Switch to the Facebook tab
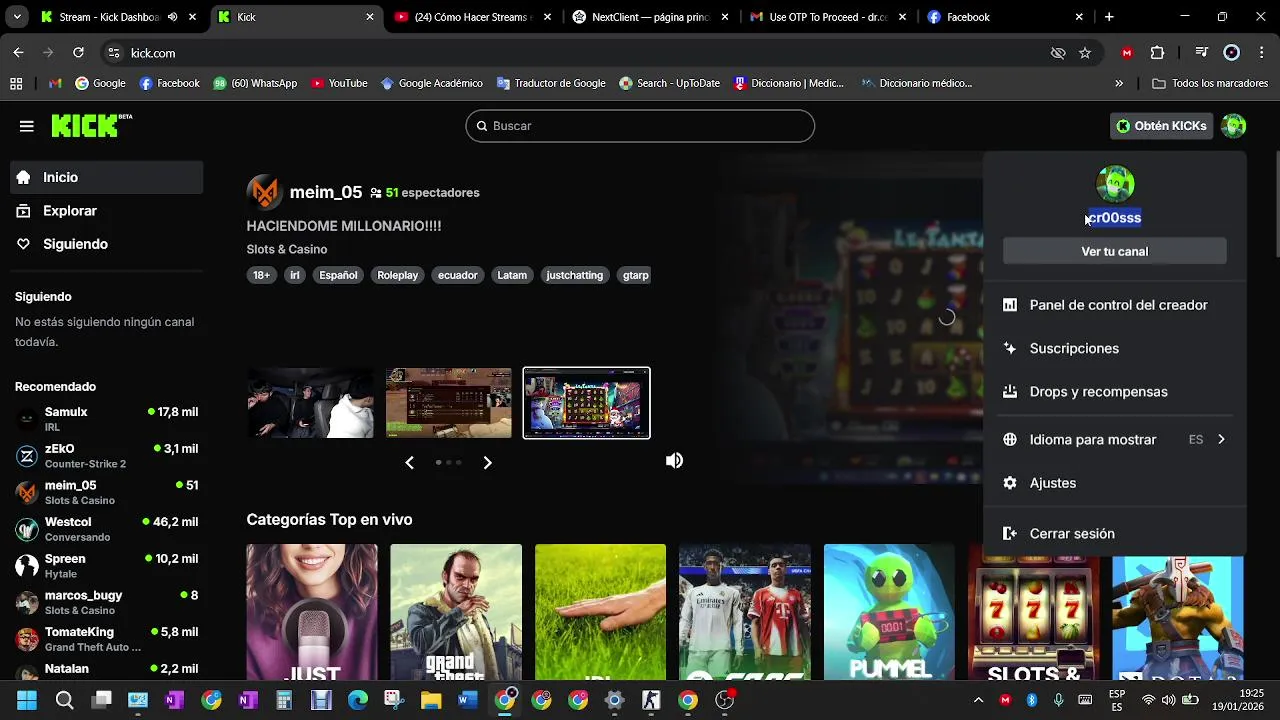 [1005, 17]
